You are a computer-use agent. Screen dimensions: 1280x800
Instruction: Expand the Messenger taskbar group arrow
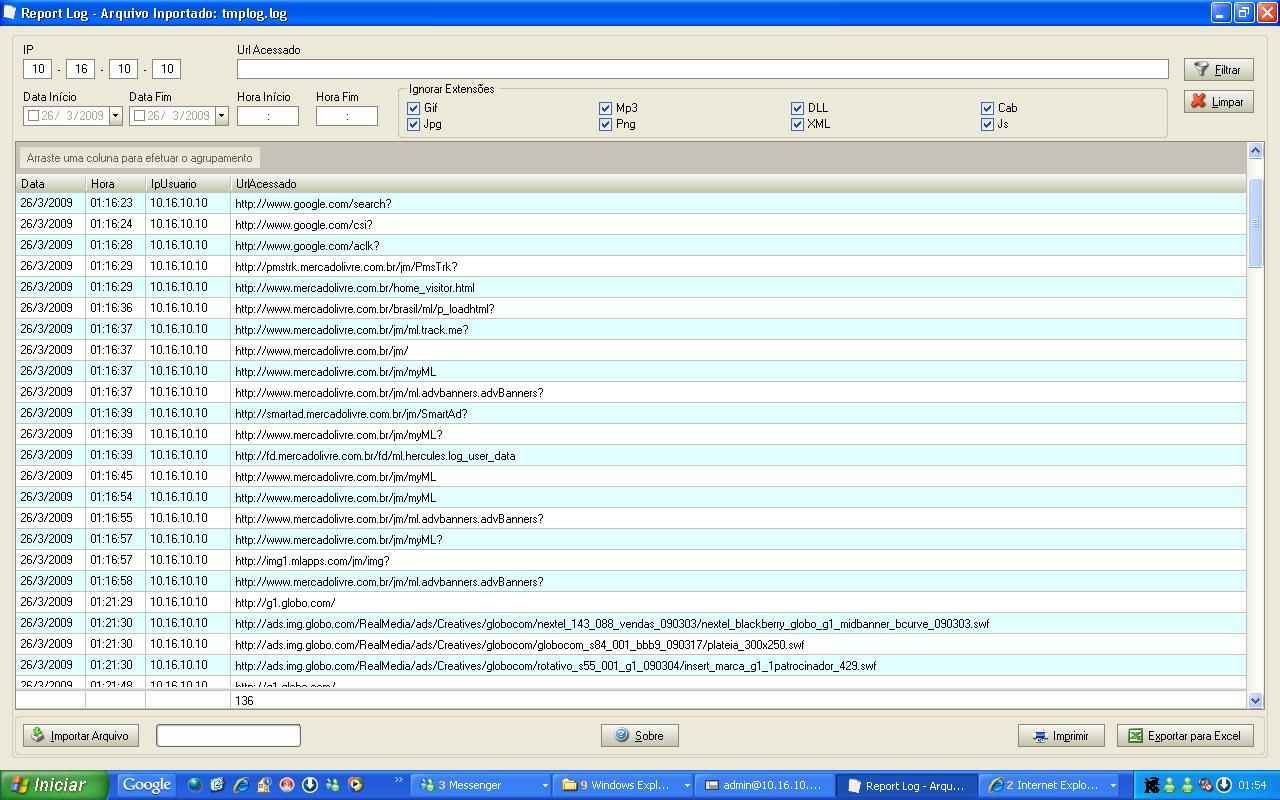coord(545,785)
